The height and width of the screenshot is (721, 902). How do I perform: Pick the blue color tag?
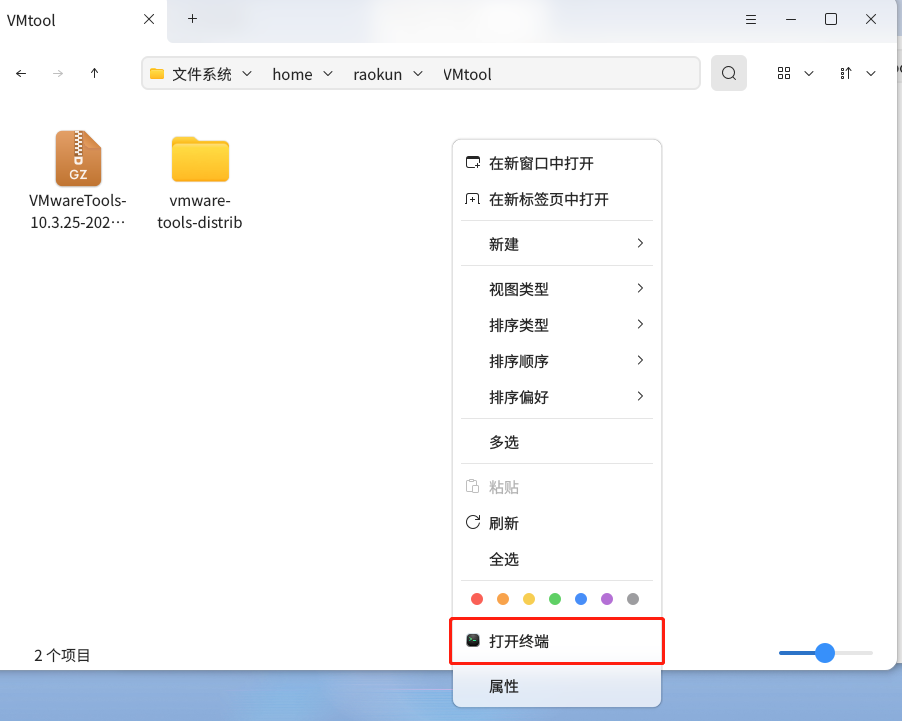[581, 599]
